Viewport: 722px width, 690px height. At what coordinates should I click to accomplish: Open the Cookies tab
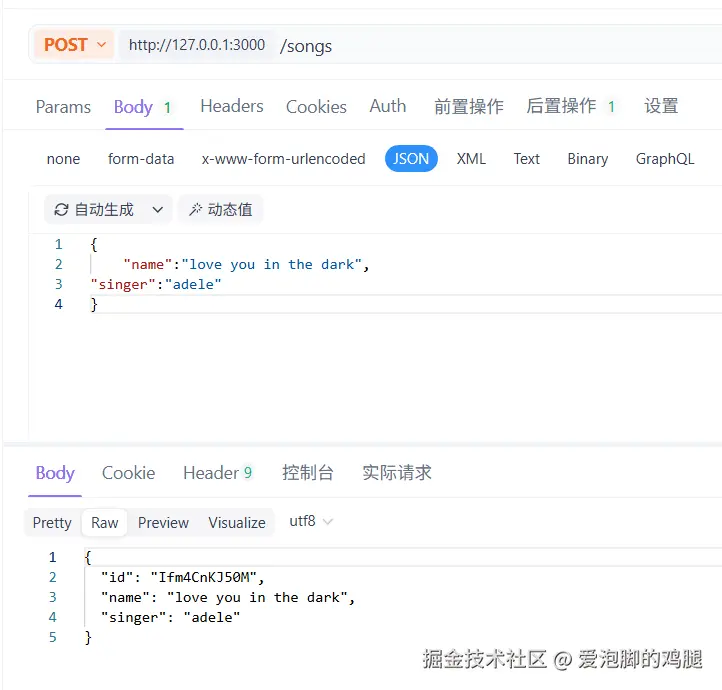[316, 107]
